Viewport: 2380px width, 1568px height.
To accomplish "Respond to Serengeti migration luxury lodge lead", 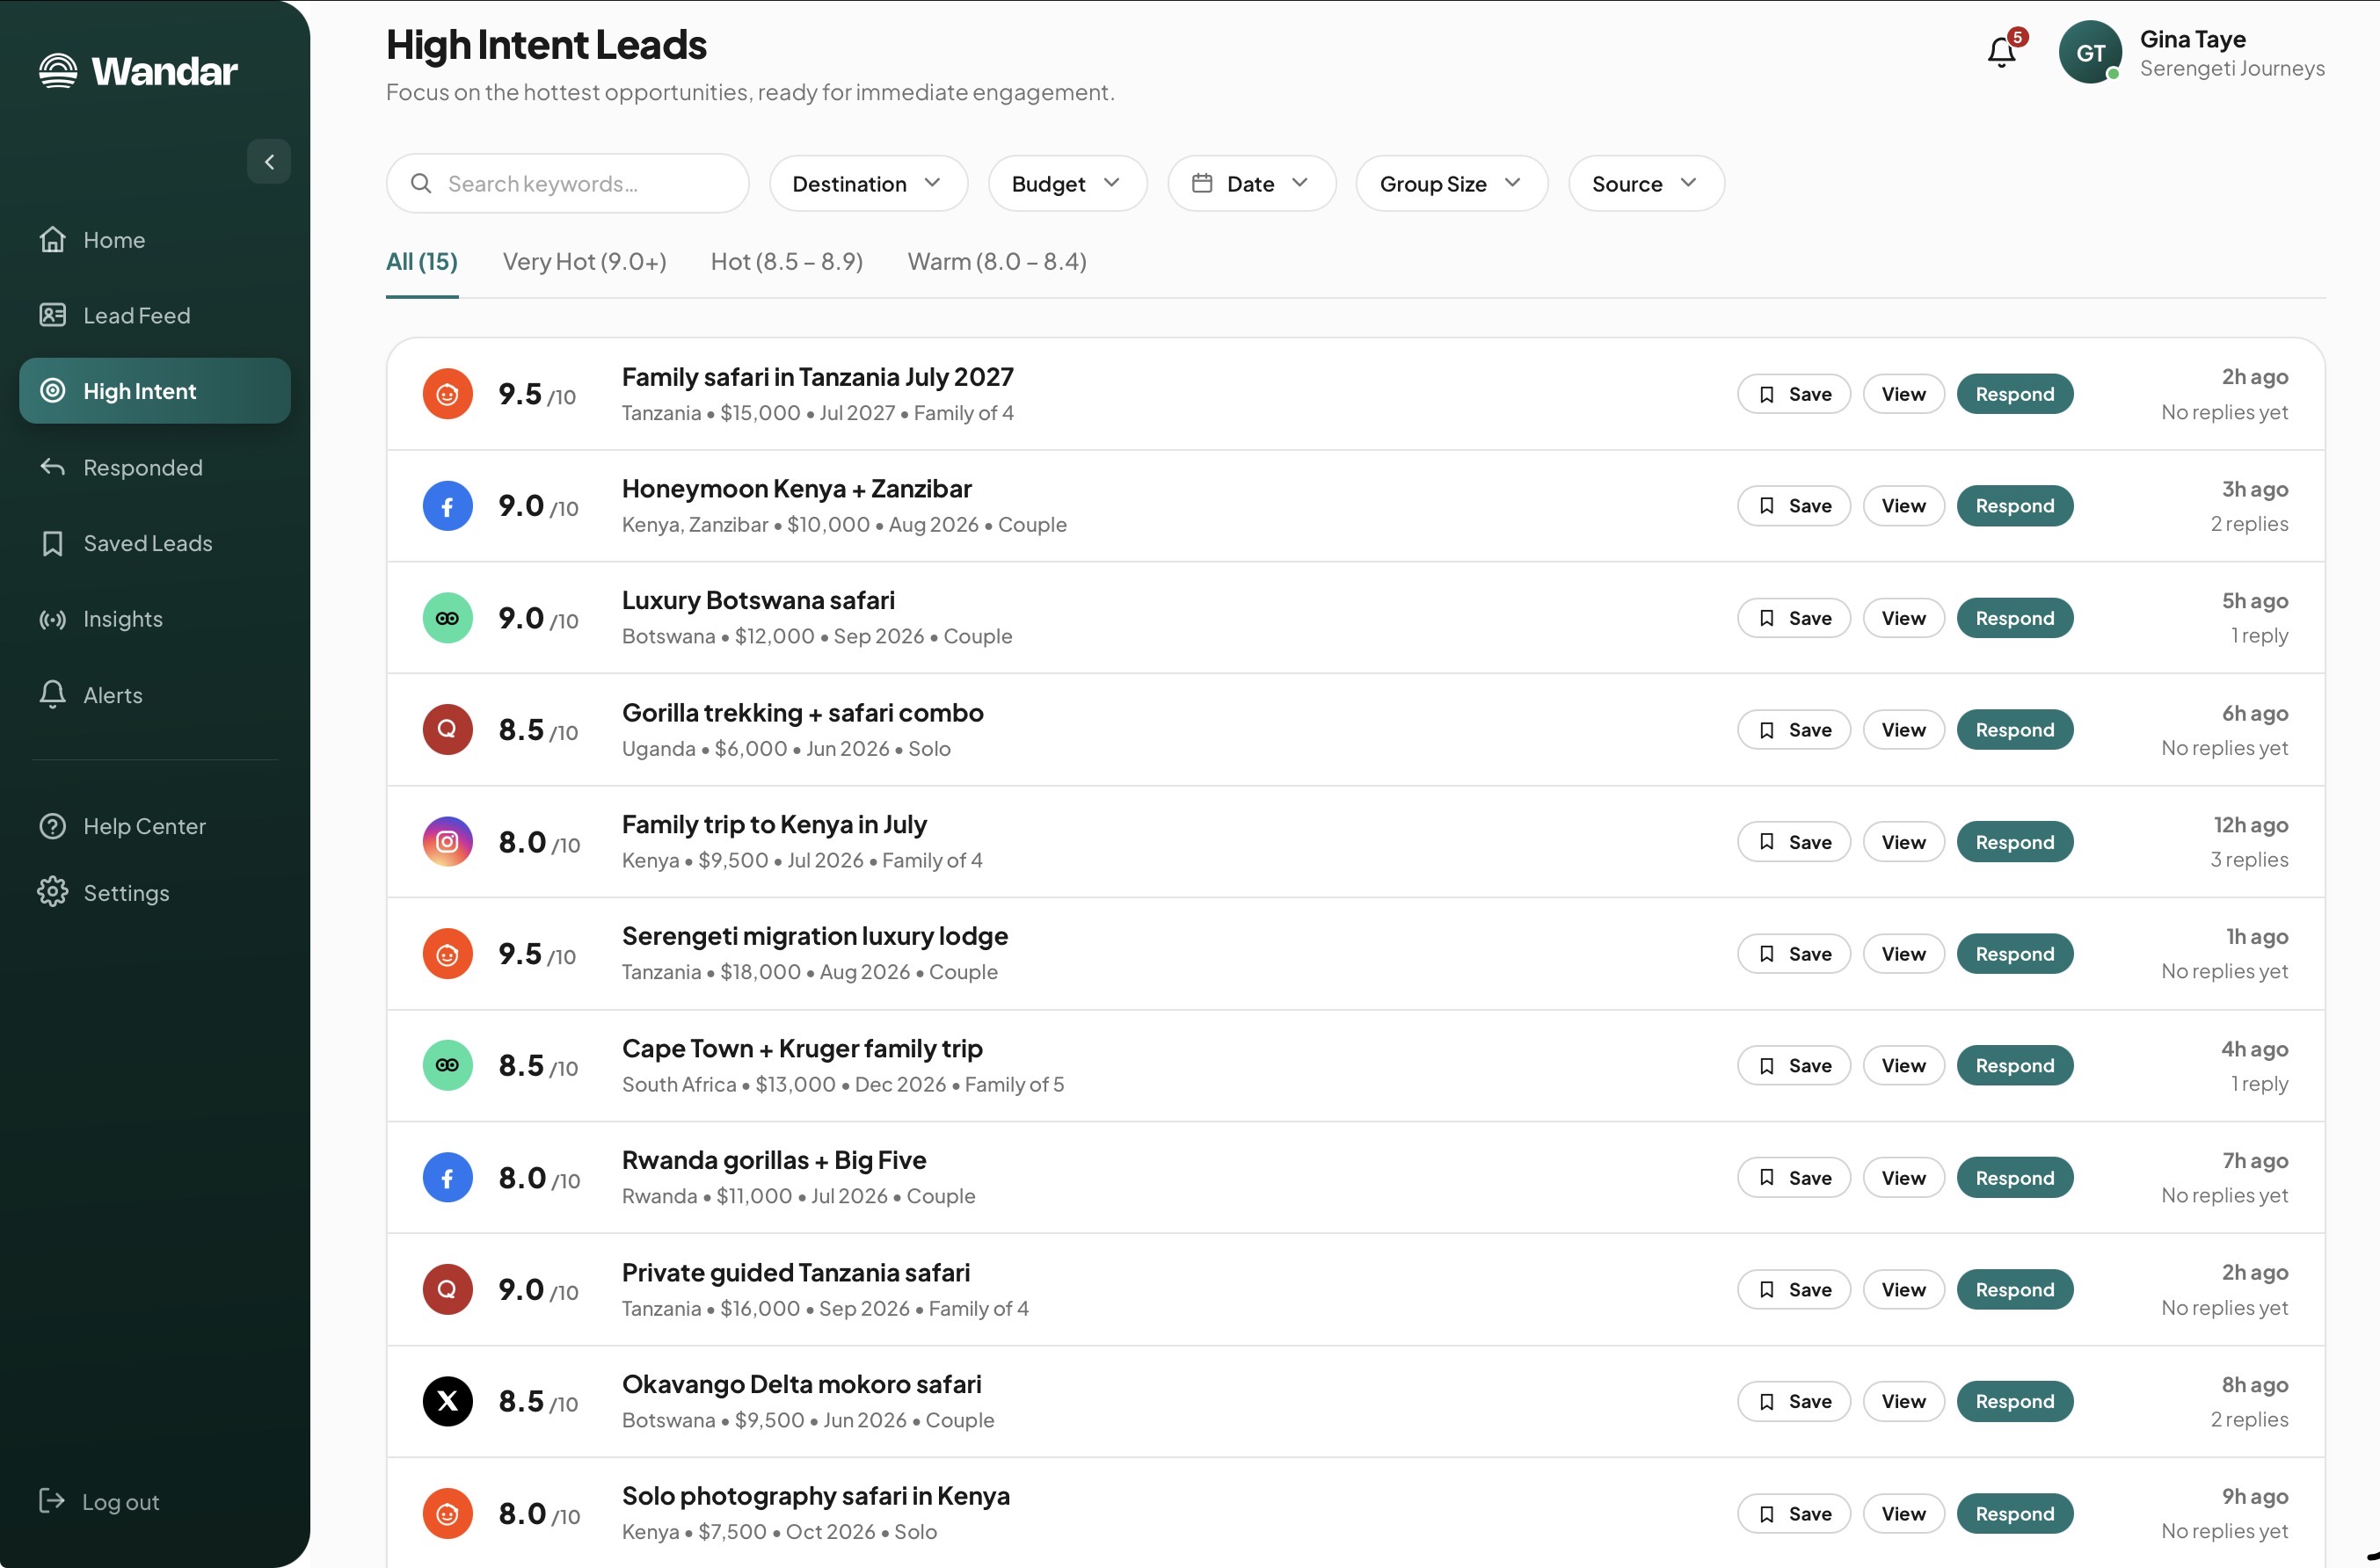I will [x=2015, y=954].
